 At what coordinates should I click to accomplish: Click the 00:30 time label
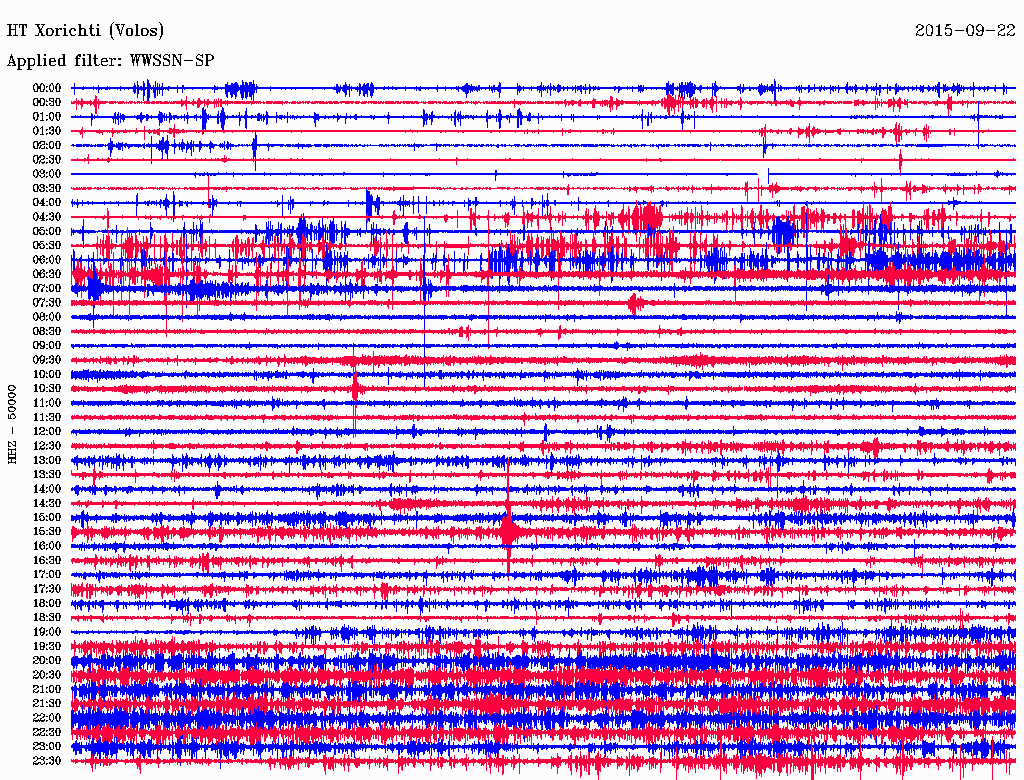(47, 103)
